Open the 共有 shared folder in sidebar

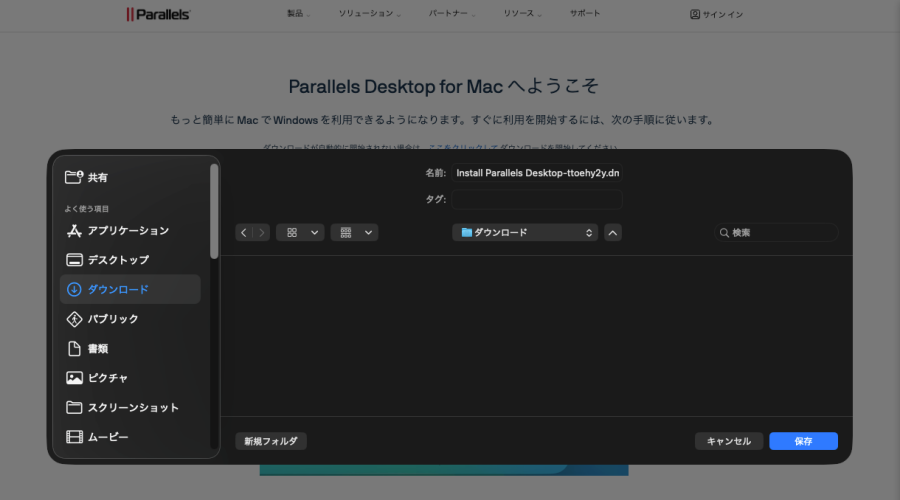point(86,177)
